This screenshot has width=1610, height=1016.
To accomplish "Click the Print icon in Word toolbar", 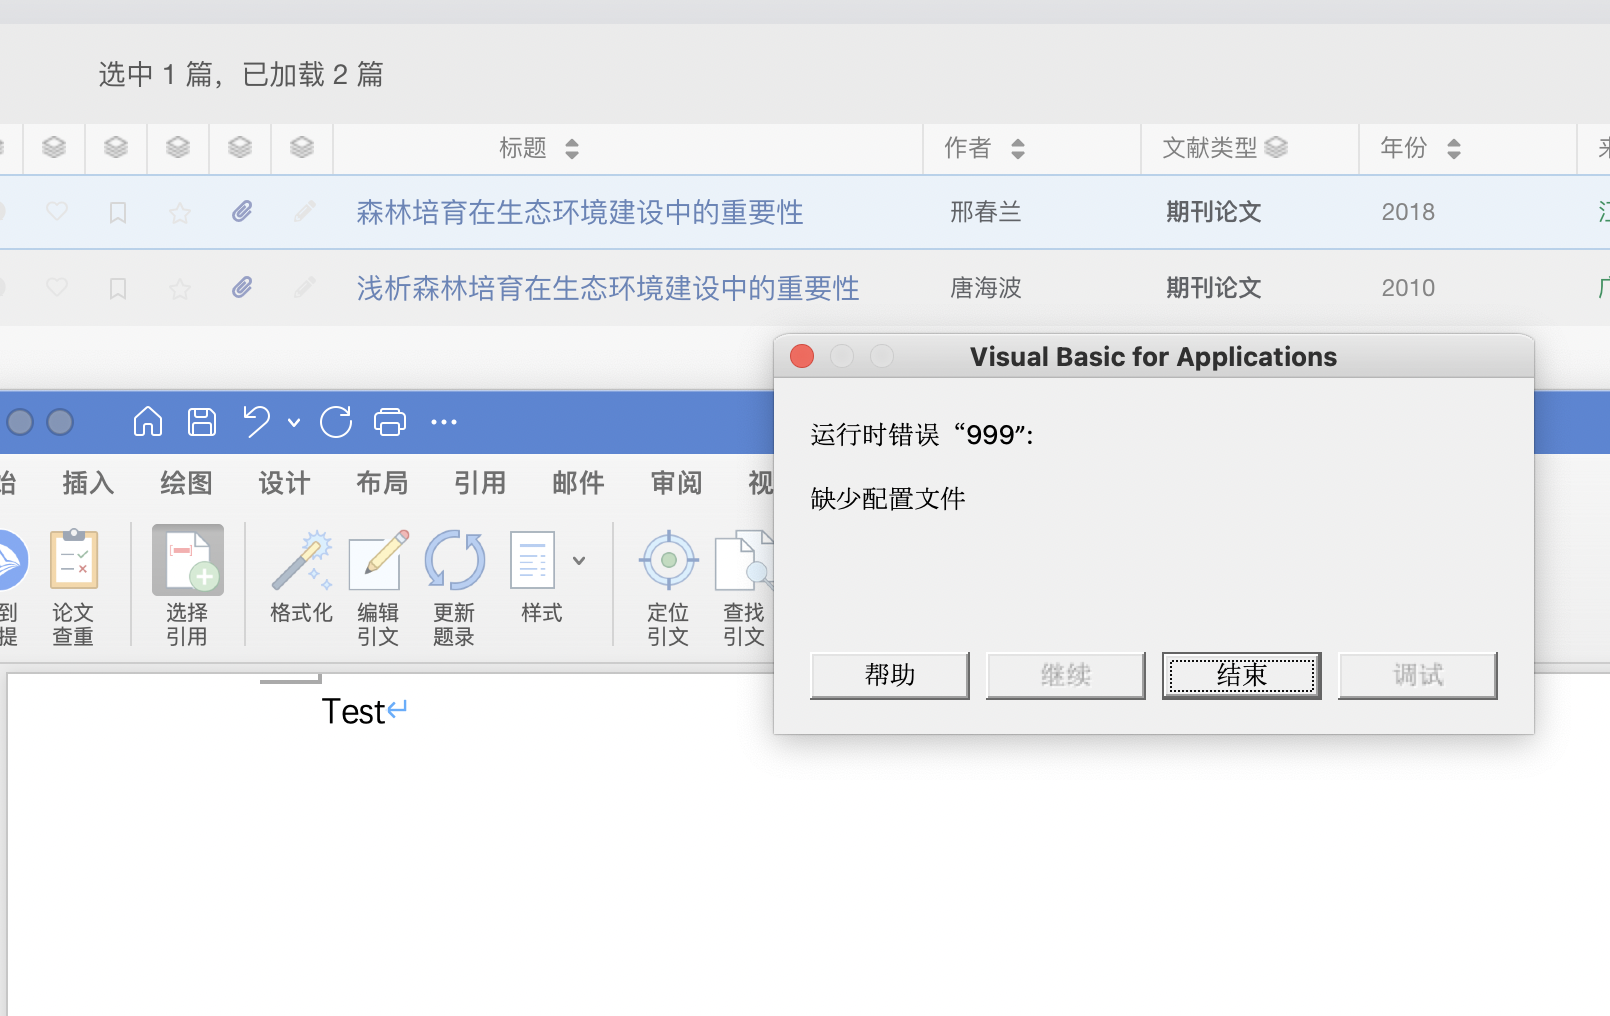I will [390, 422].
